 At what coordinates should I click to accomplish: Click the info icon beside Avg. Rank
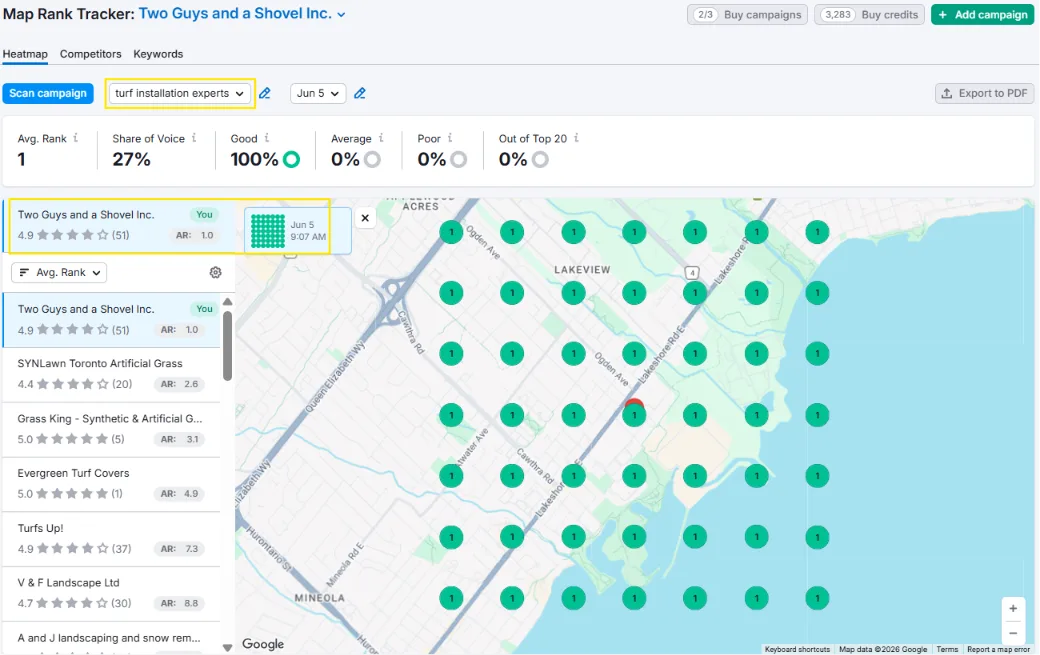point(76,138)
